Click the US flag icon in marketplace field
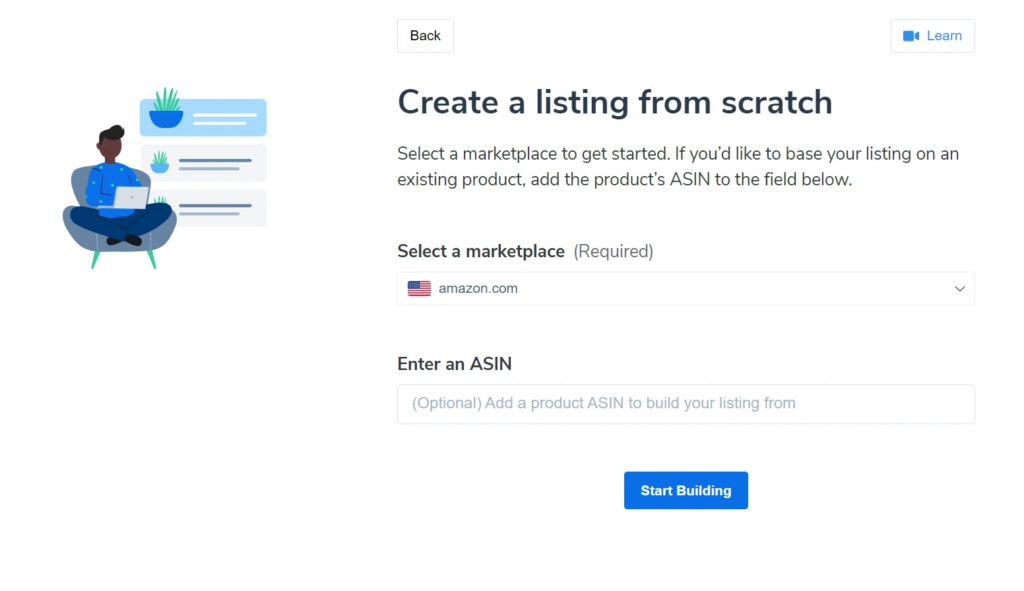Viewport: 1024px width, 591px height. pyautogui.click(x=418, y=288)
